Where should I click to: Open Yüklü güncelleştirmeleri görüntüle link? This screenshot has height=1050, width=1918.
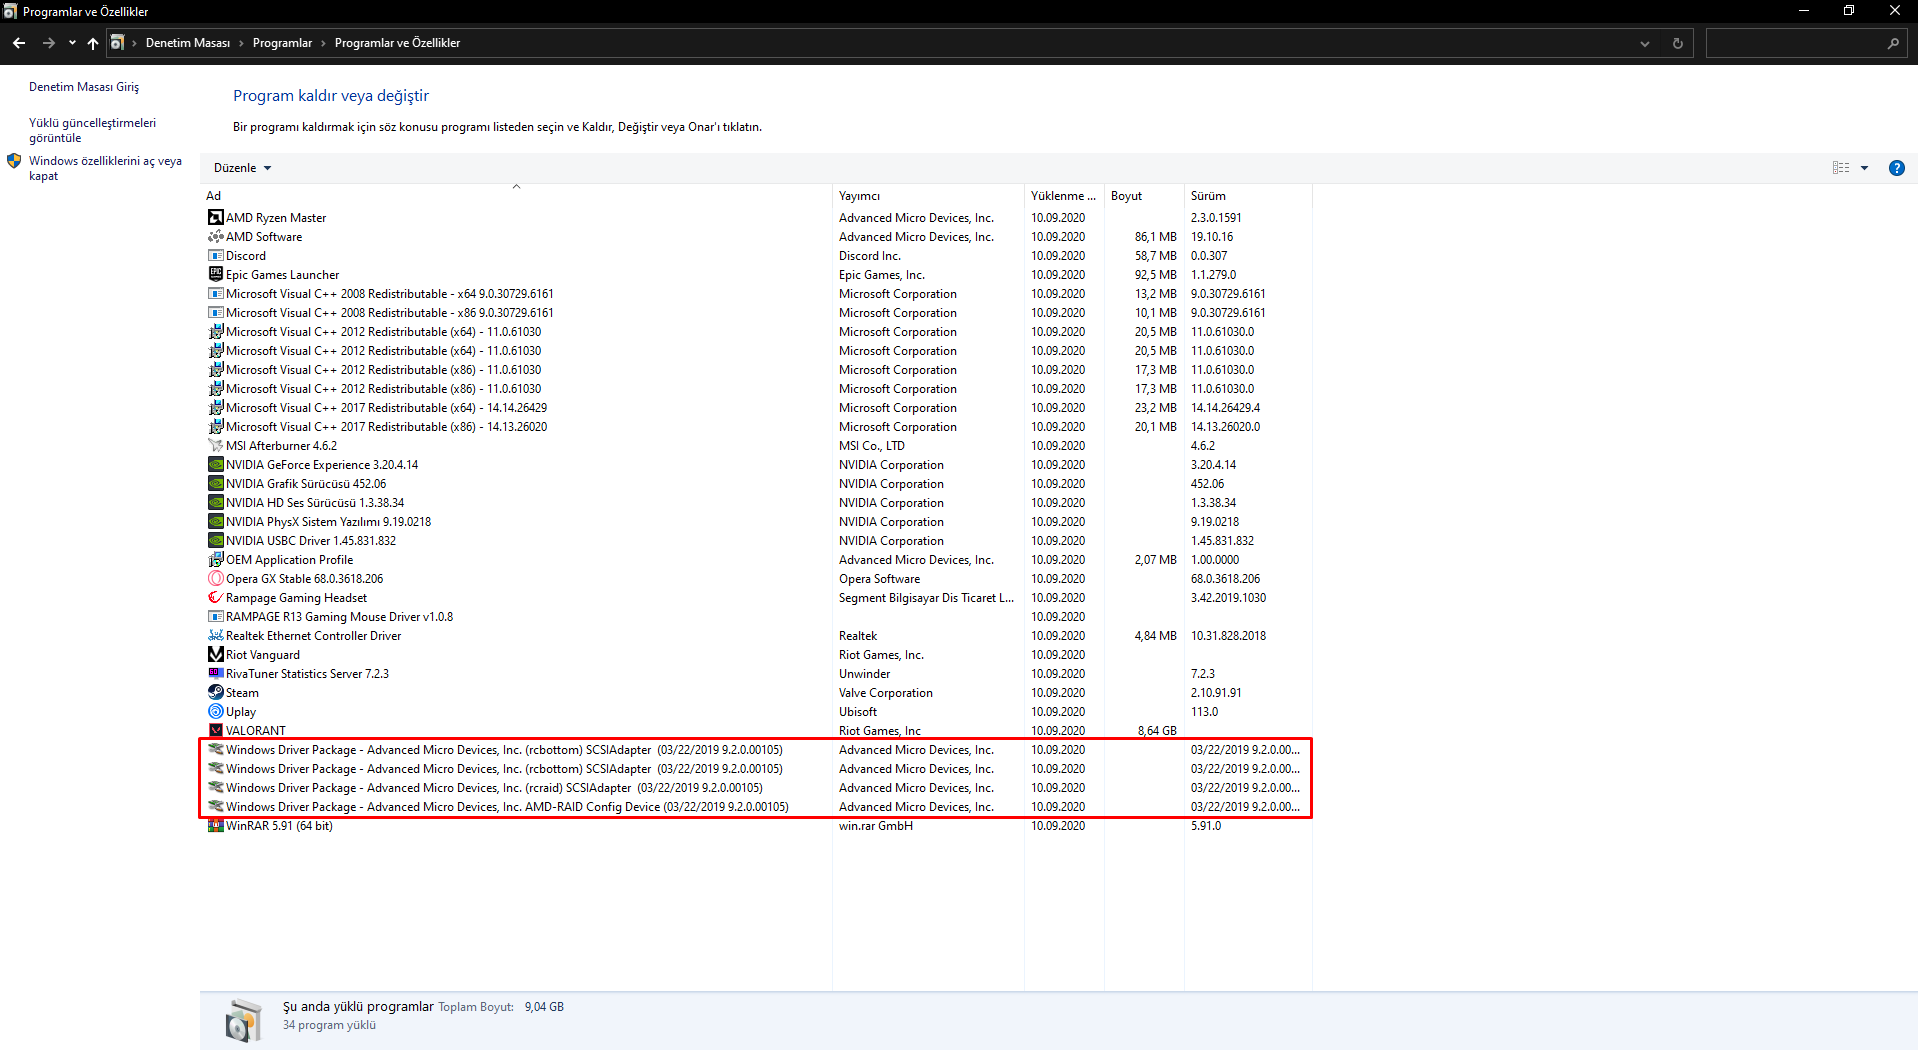[x=92, y=130]
